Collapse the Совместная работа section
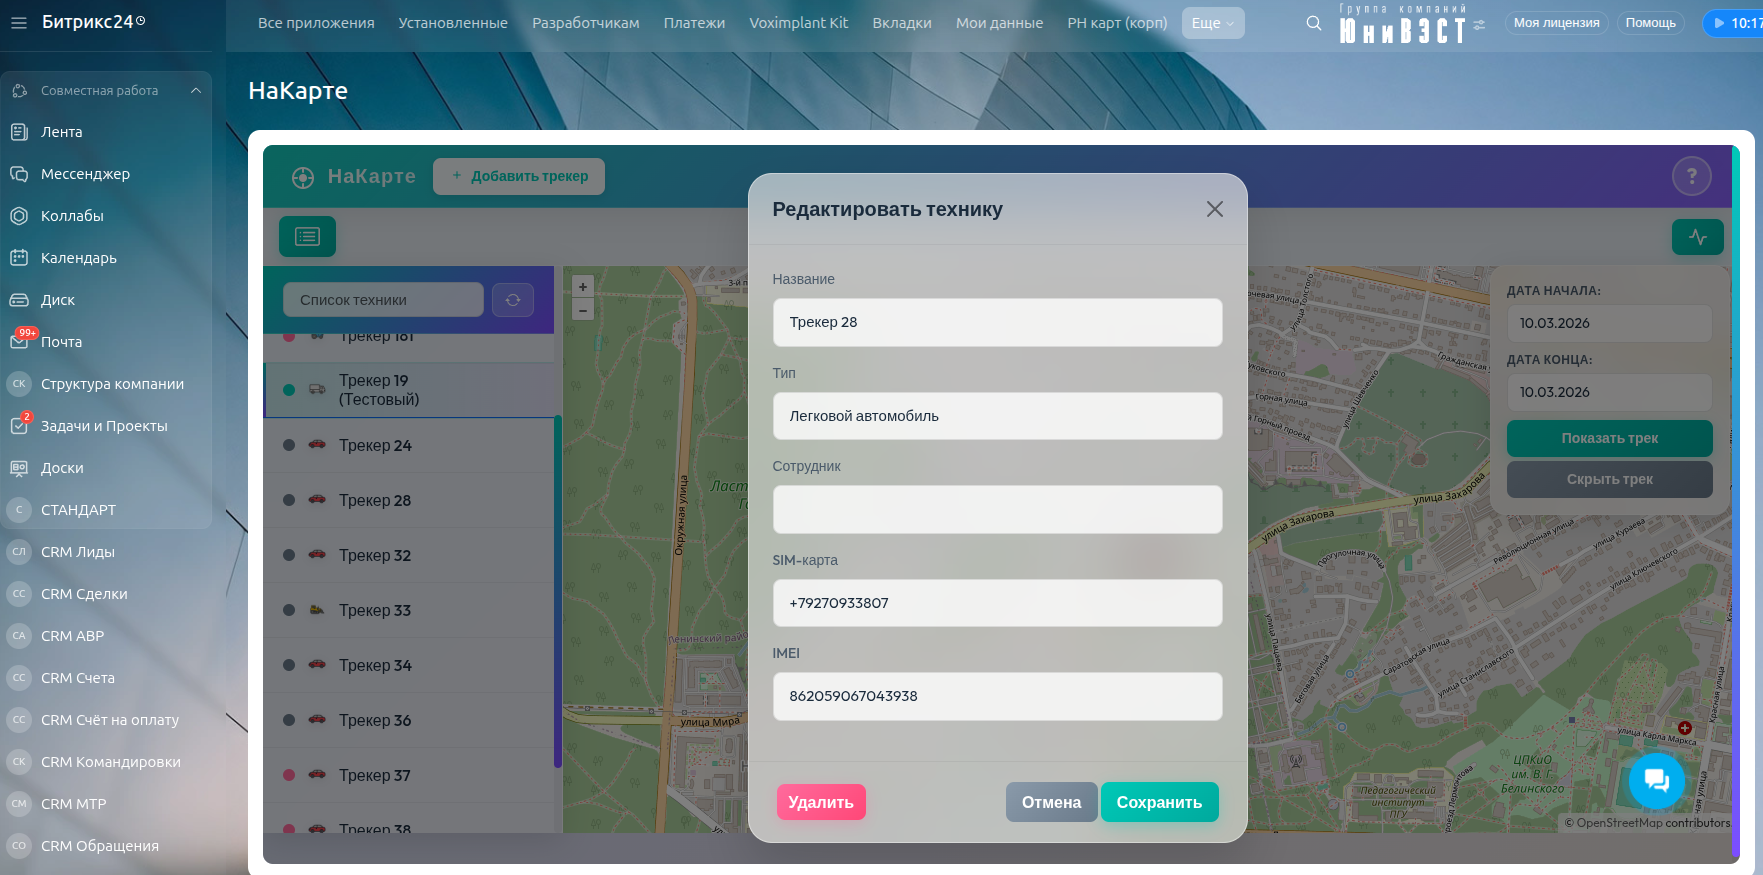 196,91
